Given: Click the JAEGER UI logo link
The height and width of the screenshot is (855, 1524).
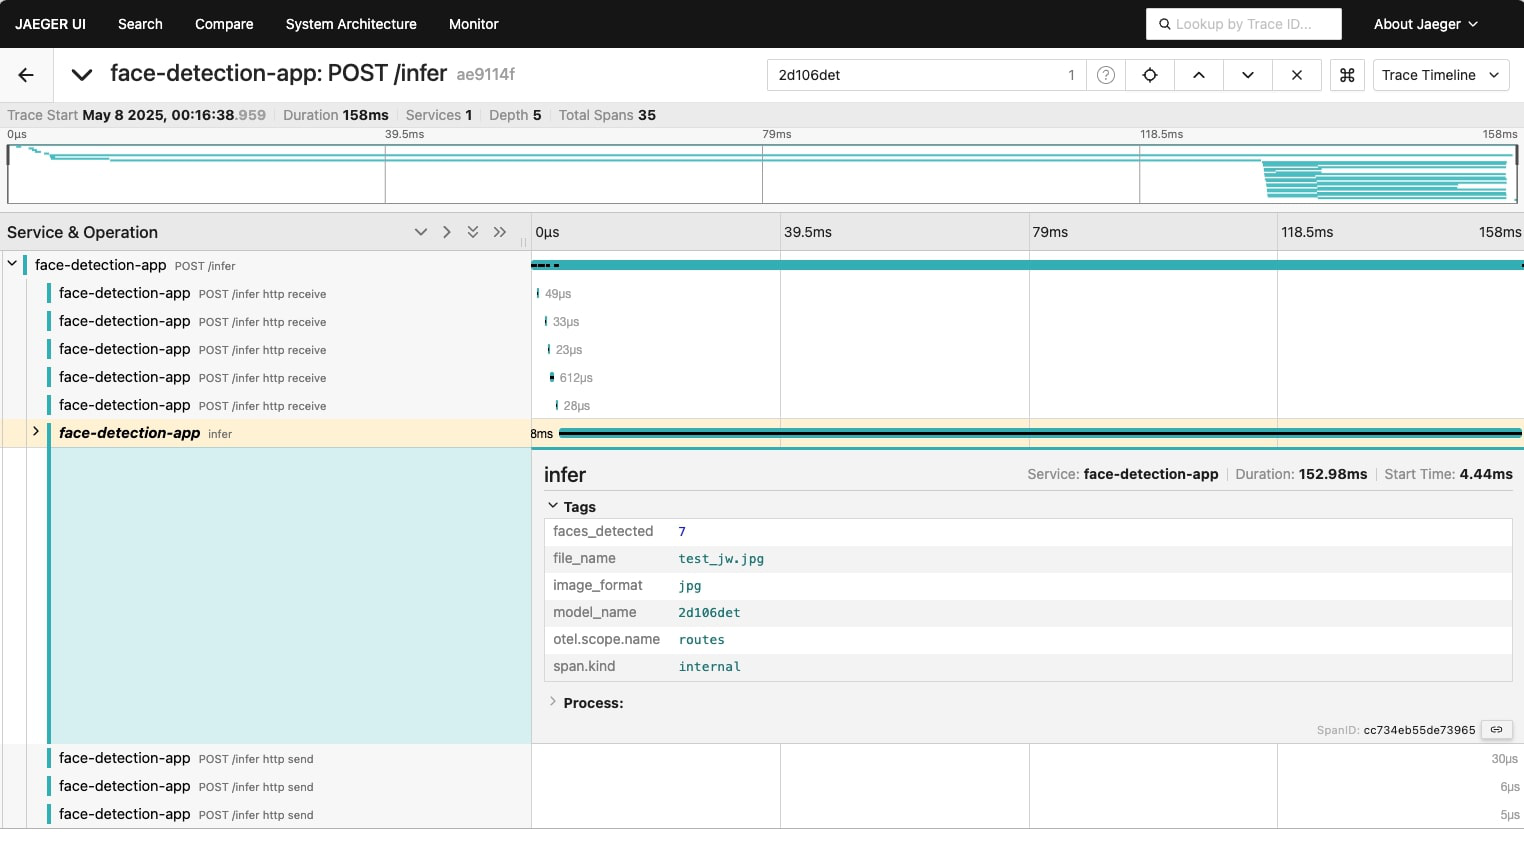Looking at the screenshot, I should click(x=51, y=24).
